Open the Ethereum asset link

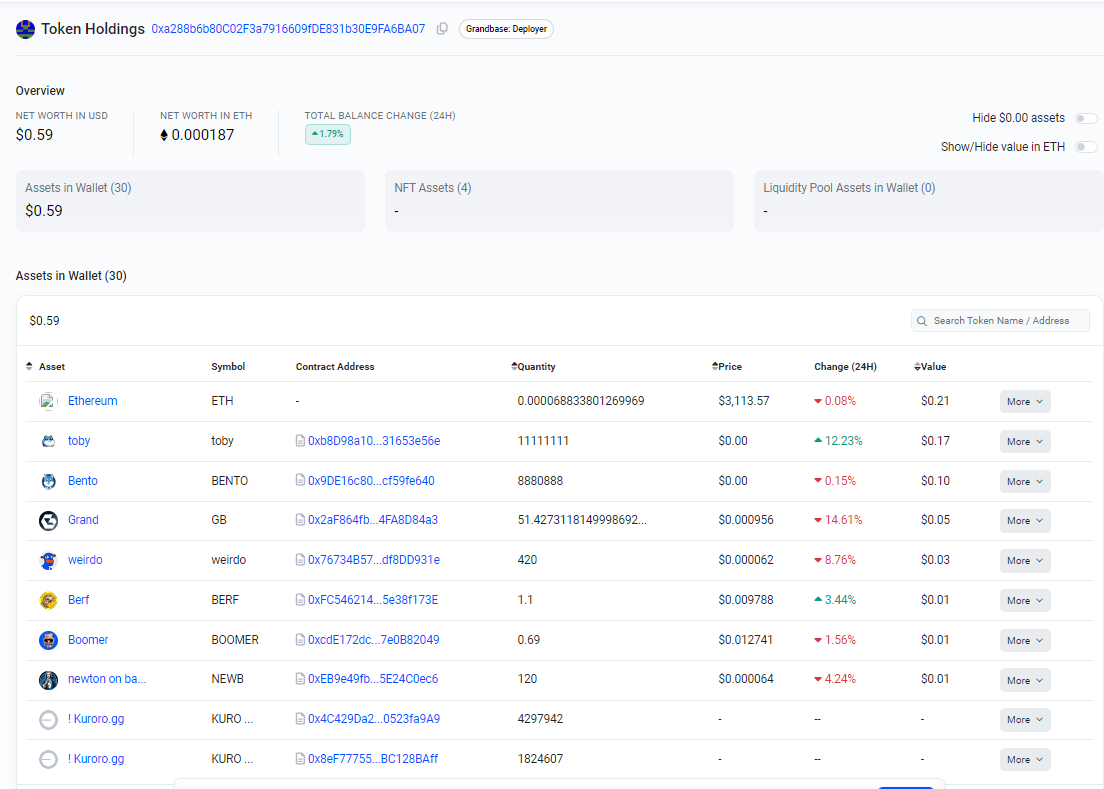pos(92,400)
